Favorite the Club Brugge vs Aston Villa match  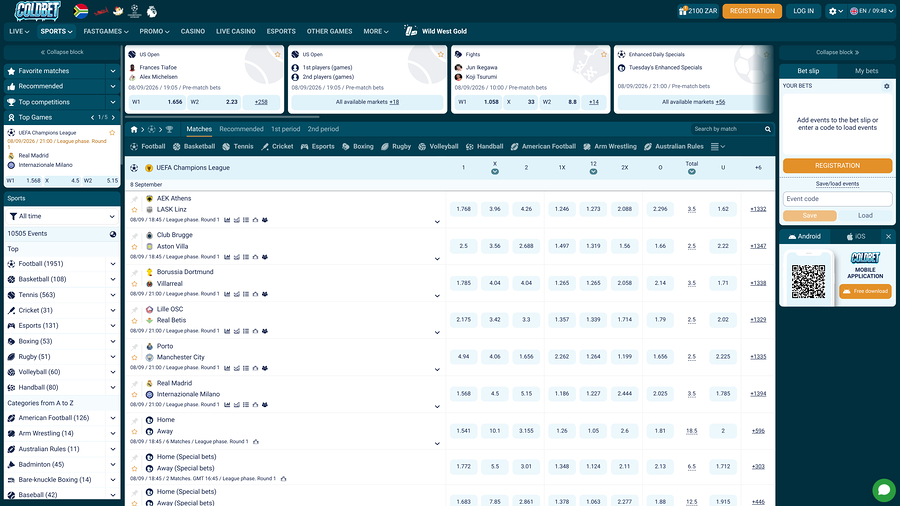pyautogui.click(x=134, y=247)
